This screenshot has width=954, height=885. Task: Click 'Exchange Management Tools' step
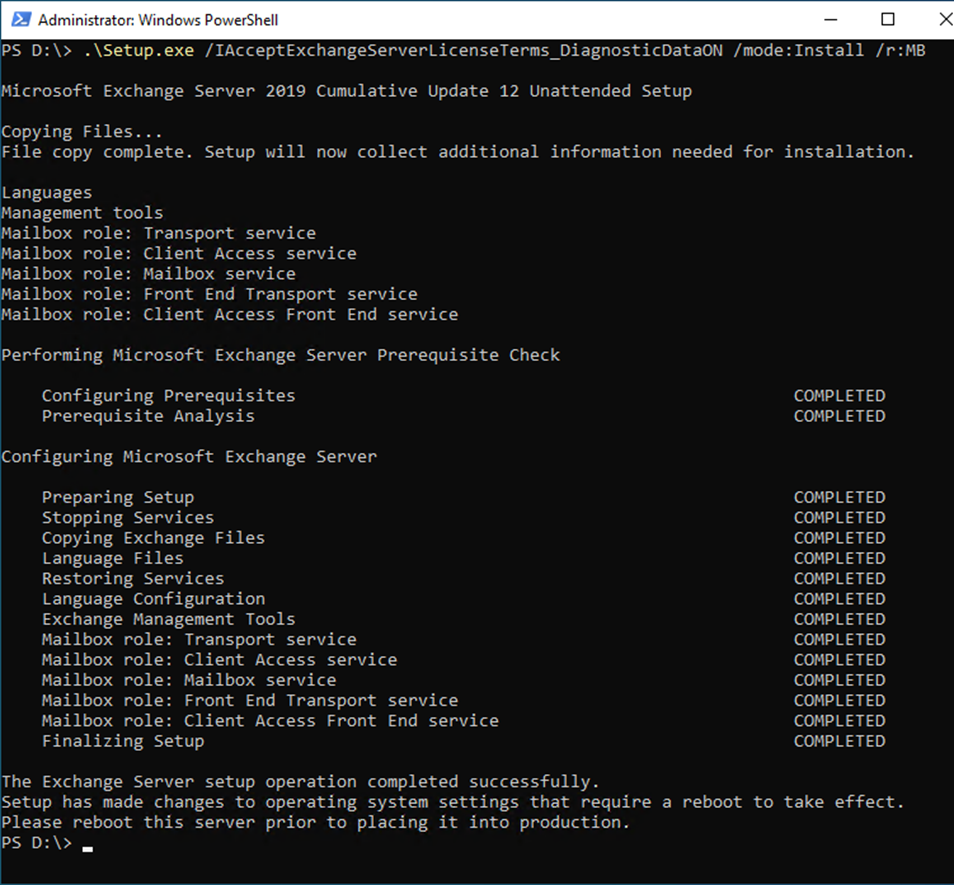[x=169, y=619]
